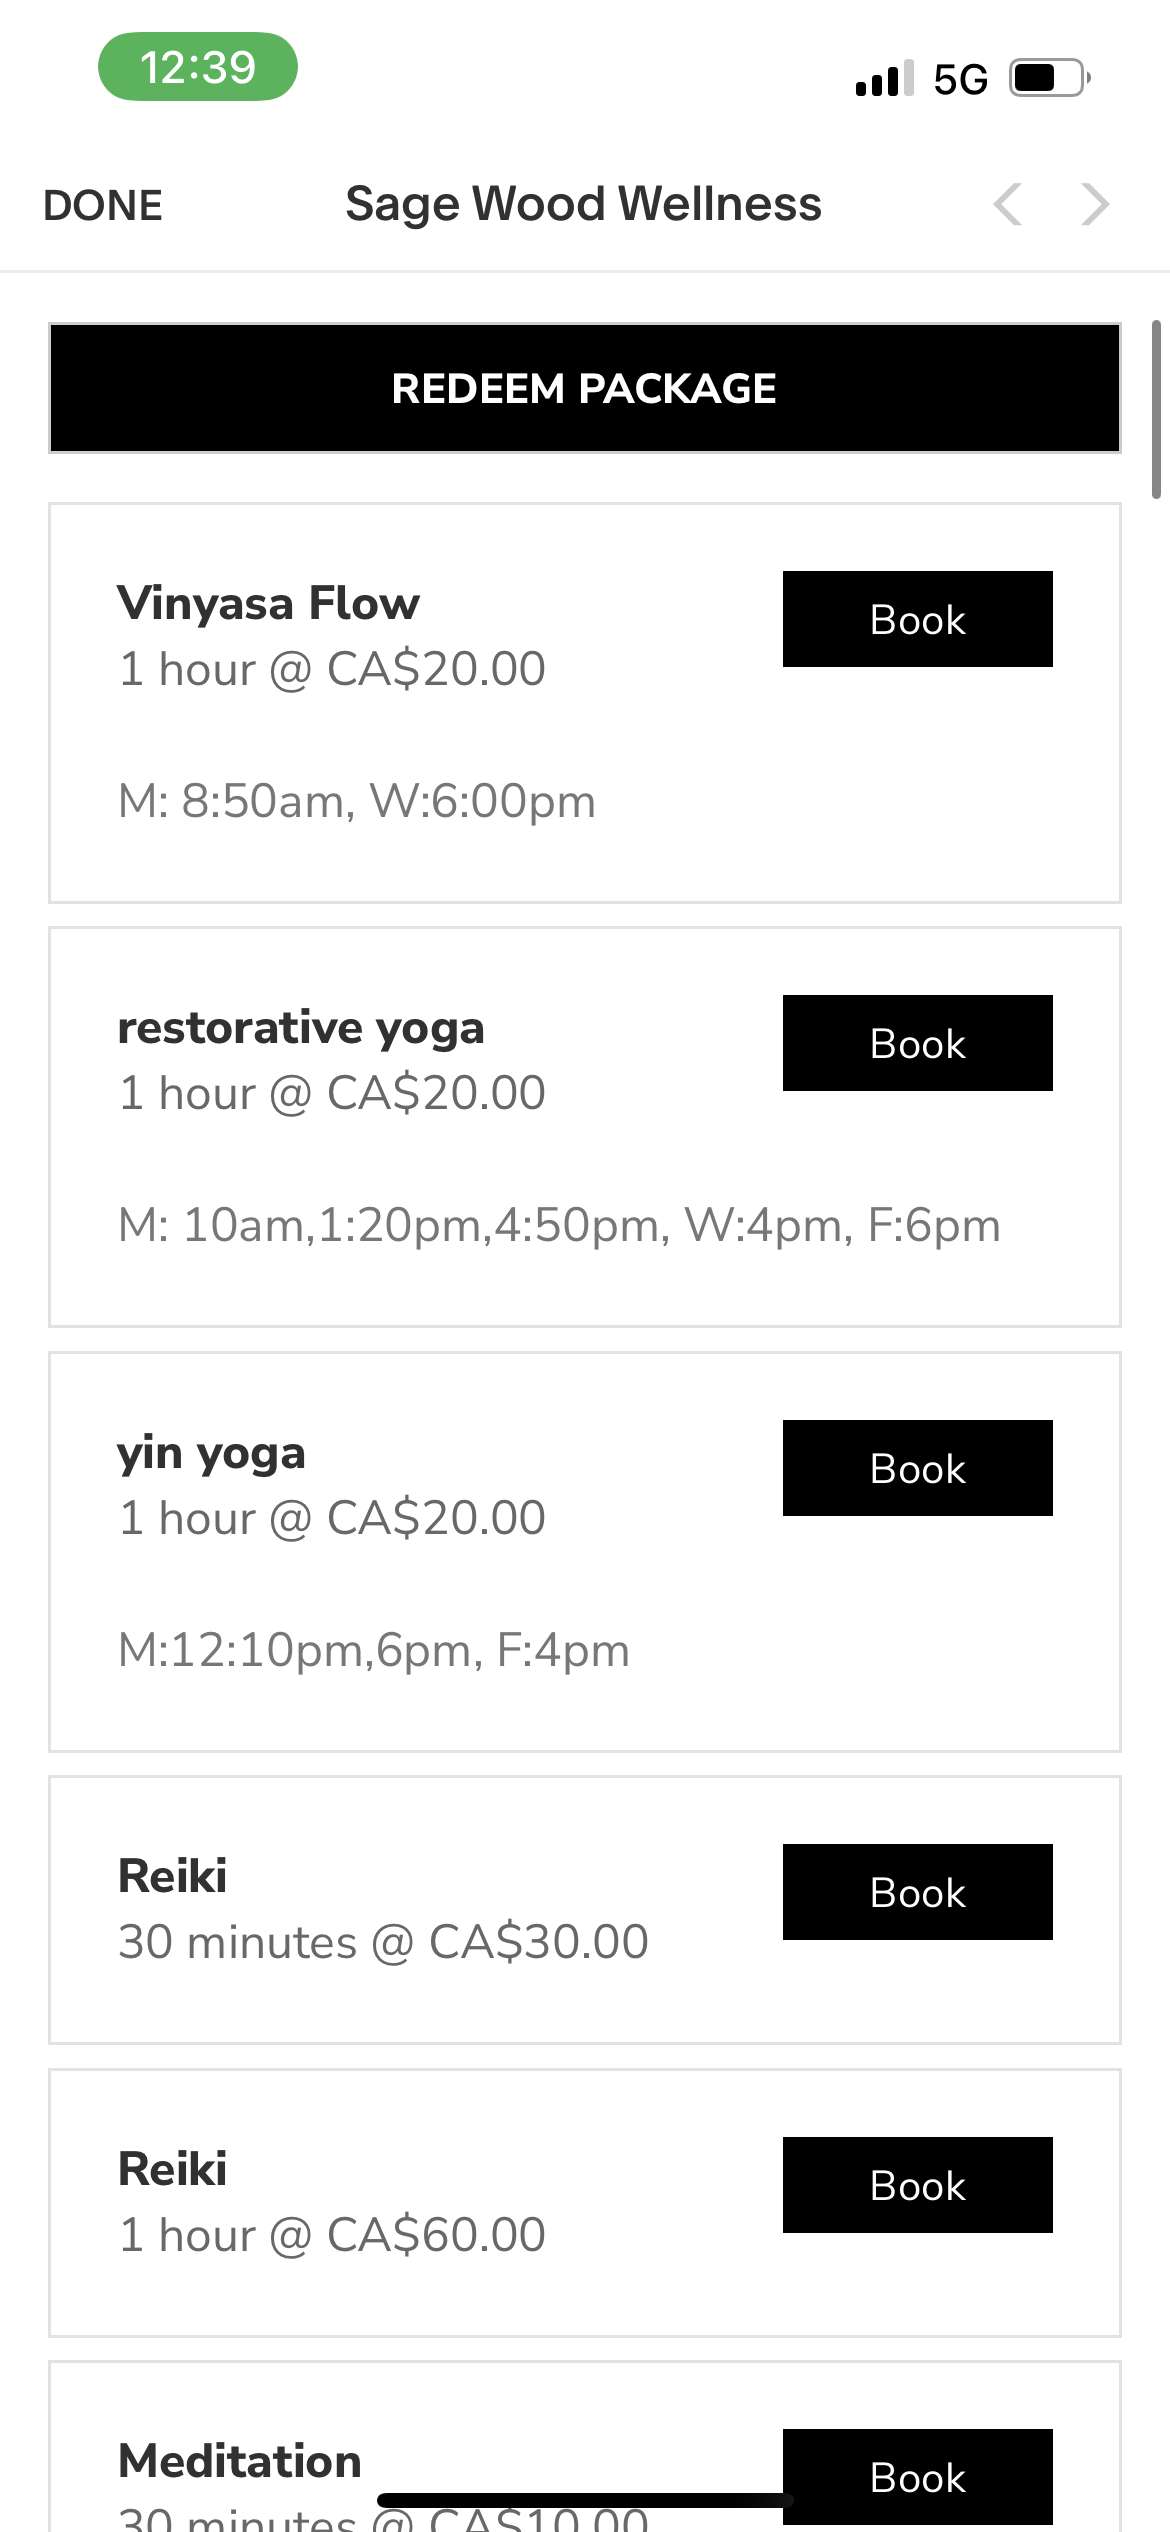Tap the green 12:39 time pill
The image size is (1170, 2532).
point(198,67)
